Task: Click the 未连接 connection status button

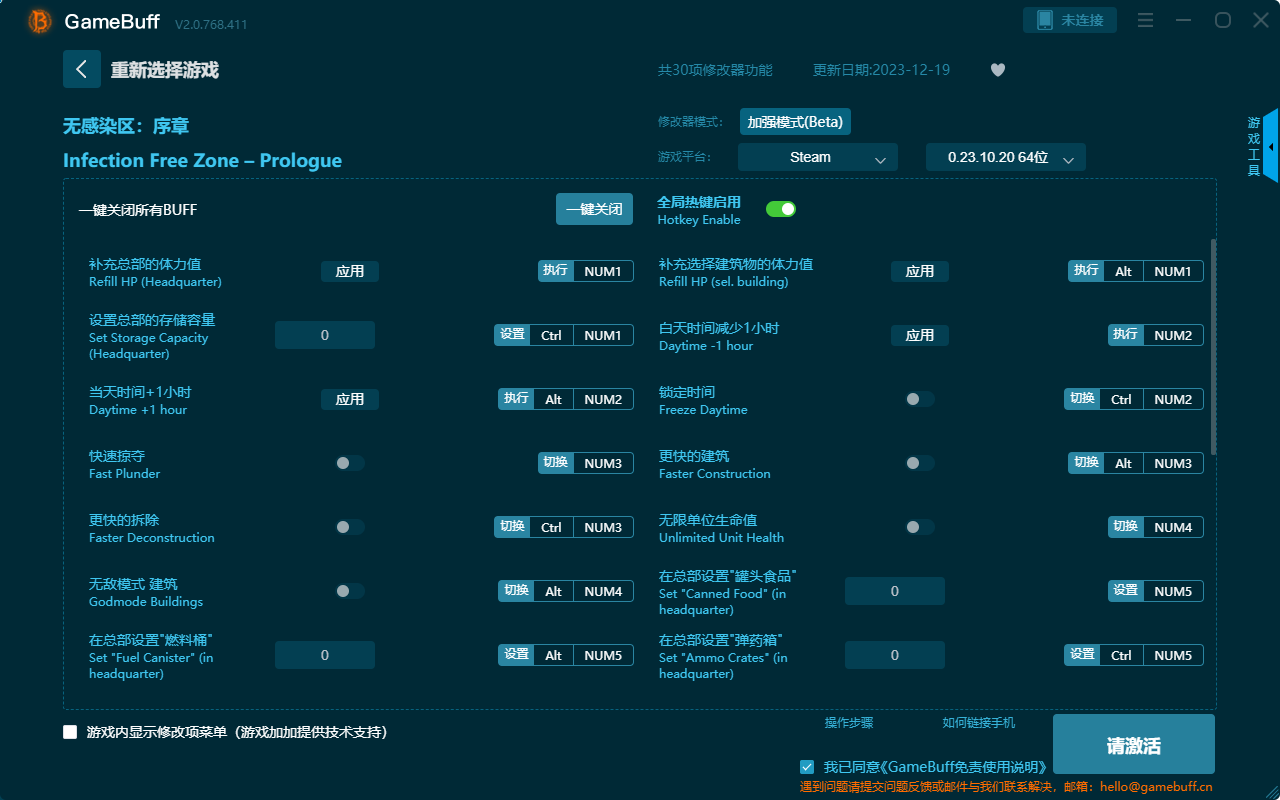Action: 1070,20
